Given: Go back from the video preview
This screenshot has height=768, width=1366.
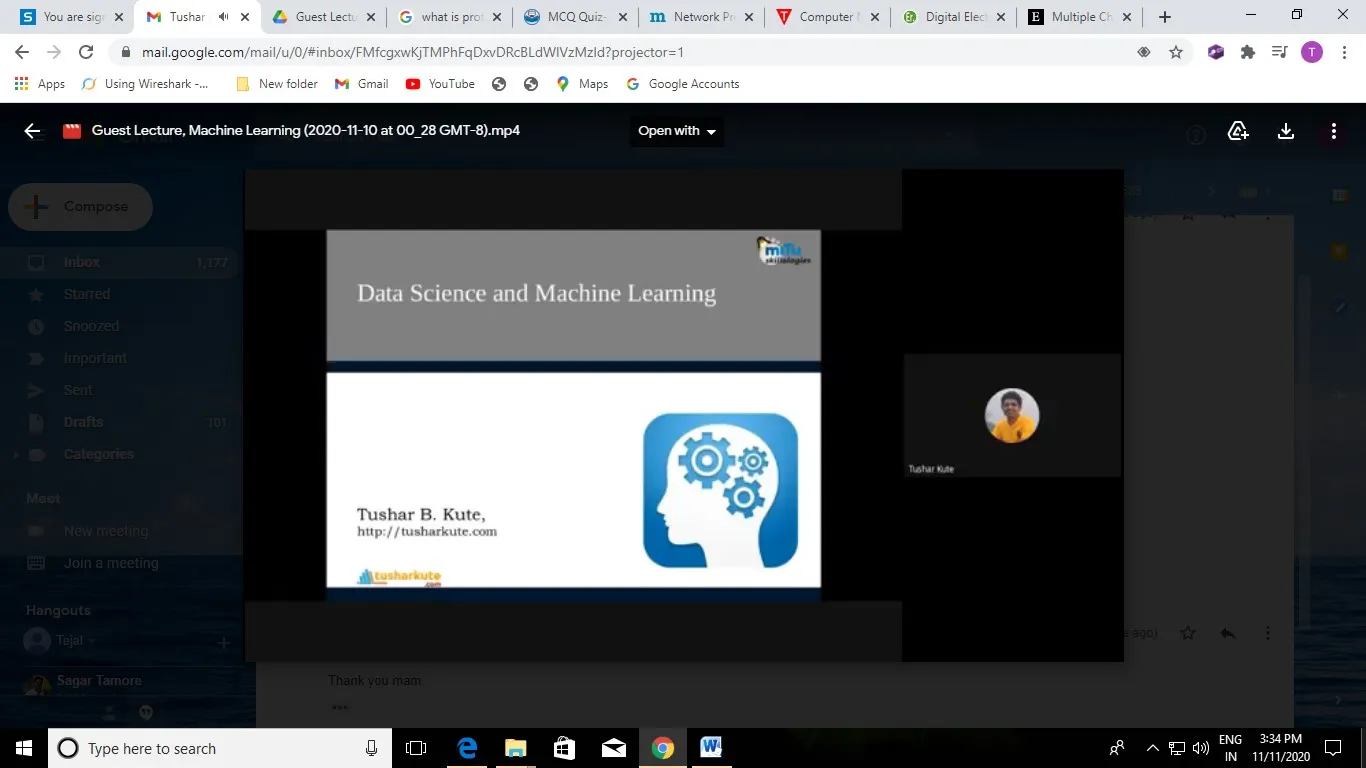Looking at the screenshot, I should (32, 131).
